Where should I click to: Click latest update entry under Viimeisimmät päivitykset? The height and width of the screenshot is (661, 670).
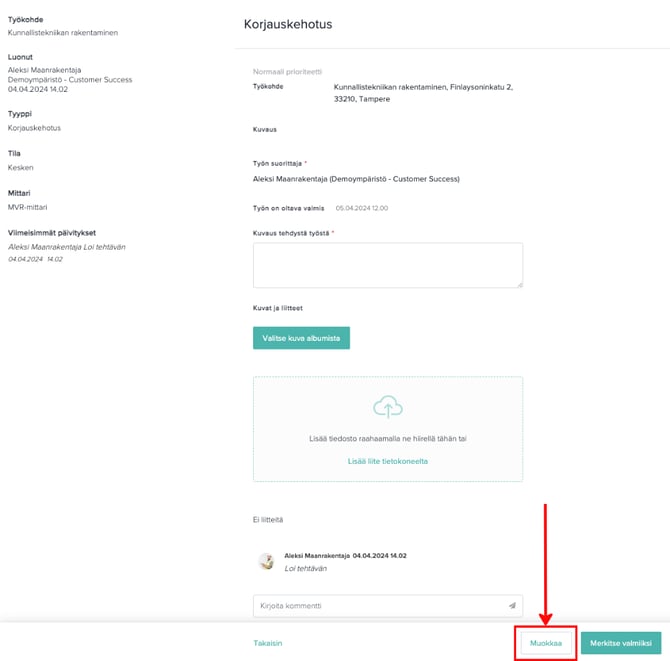click(67, 246)
